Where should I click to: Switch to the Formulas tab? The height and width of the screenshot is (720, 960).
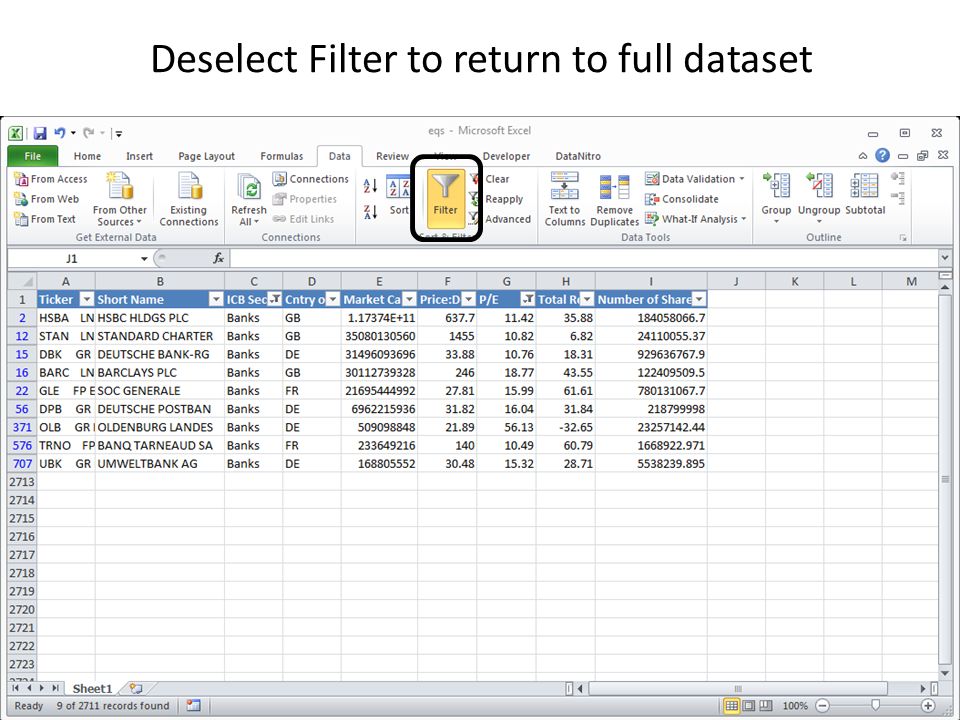click(x=282, y=156)
